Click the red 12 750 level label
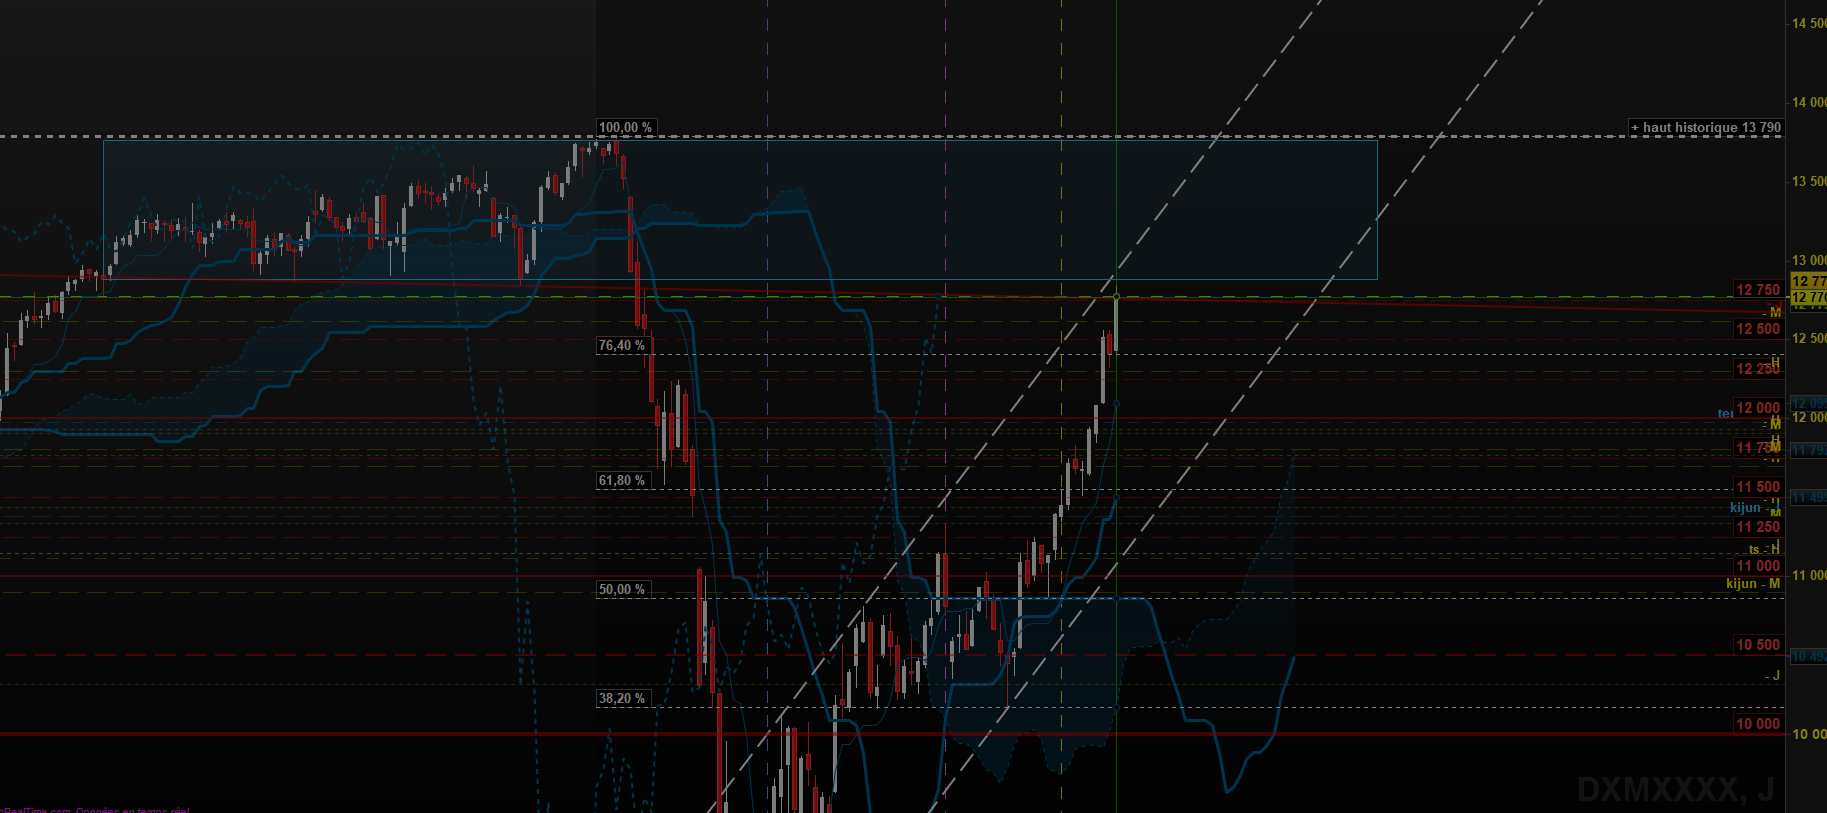 point(1758,290)
